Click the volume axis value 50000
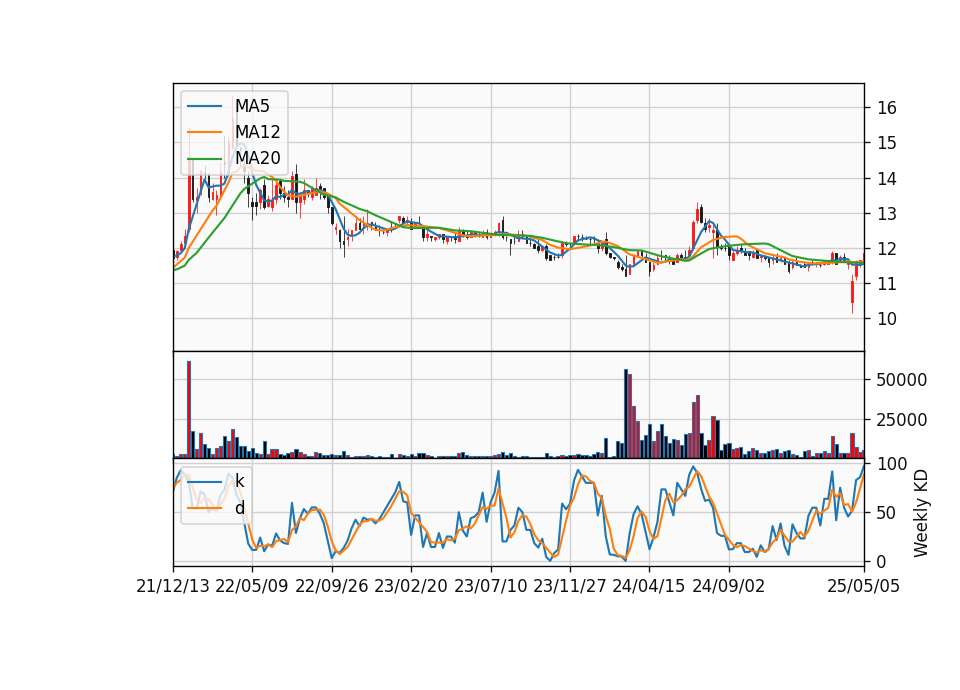 (x=902, y=380)
